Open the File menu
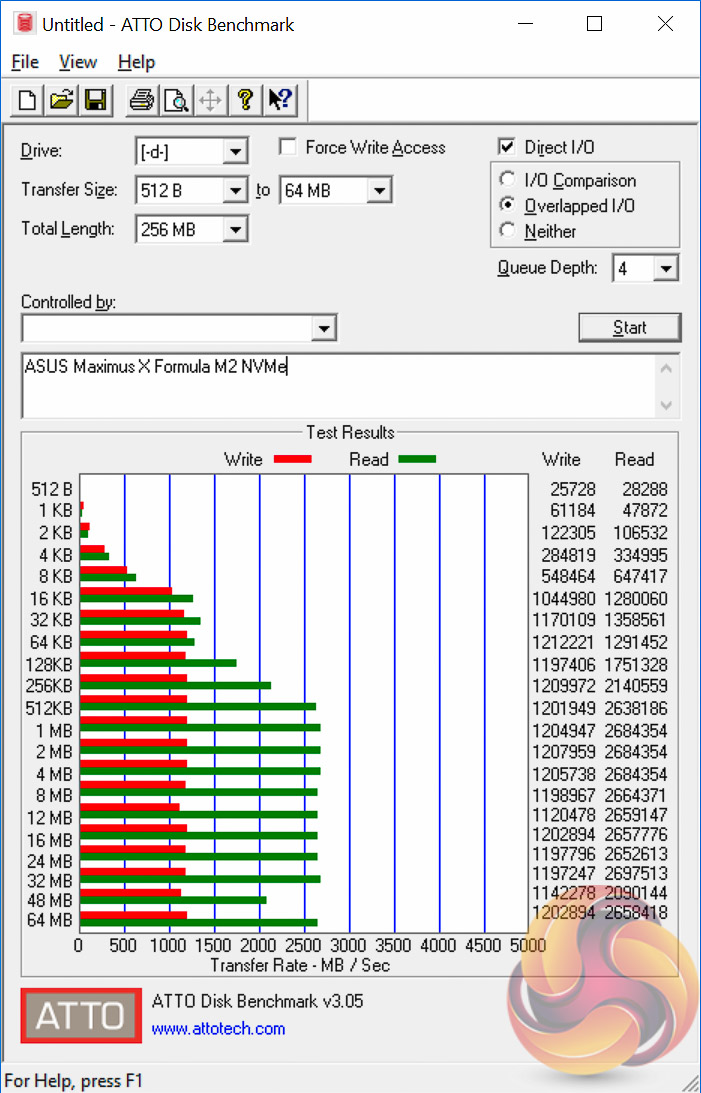This screenshot has height=1093, width=701. coord(25,62)
